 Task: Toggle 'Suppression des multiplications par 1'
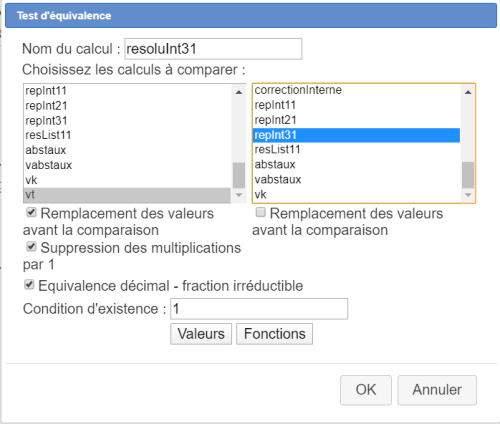point(31,247)
